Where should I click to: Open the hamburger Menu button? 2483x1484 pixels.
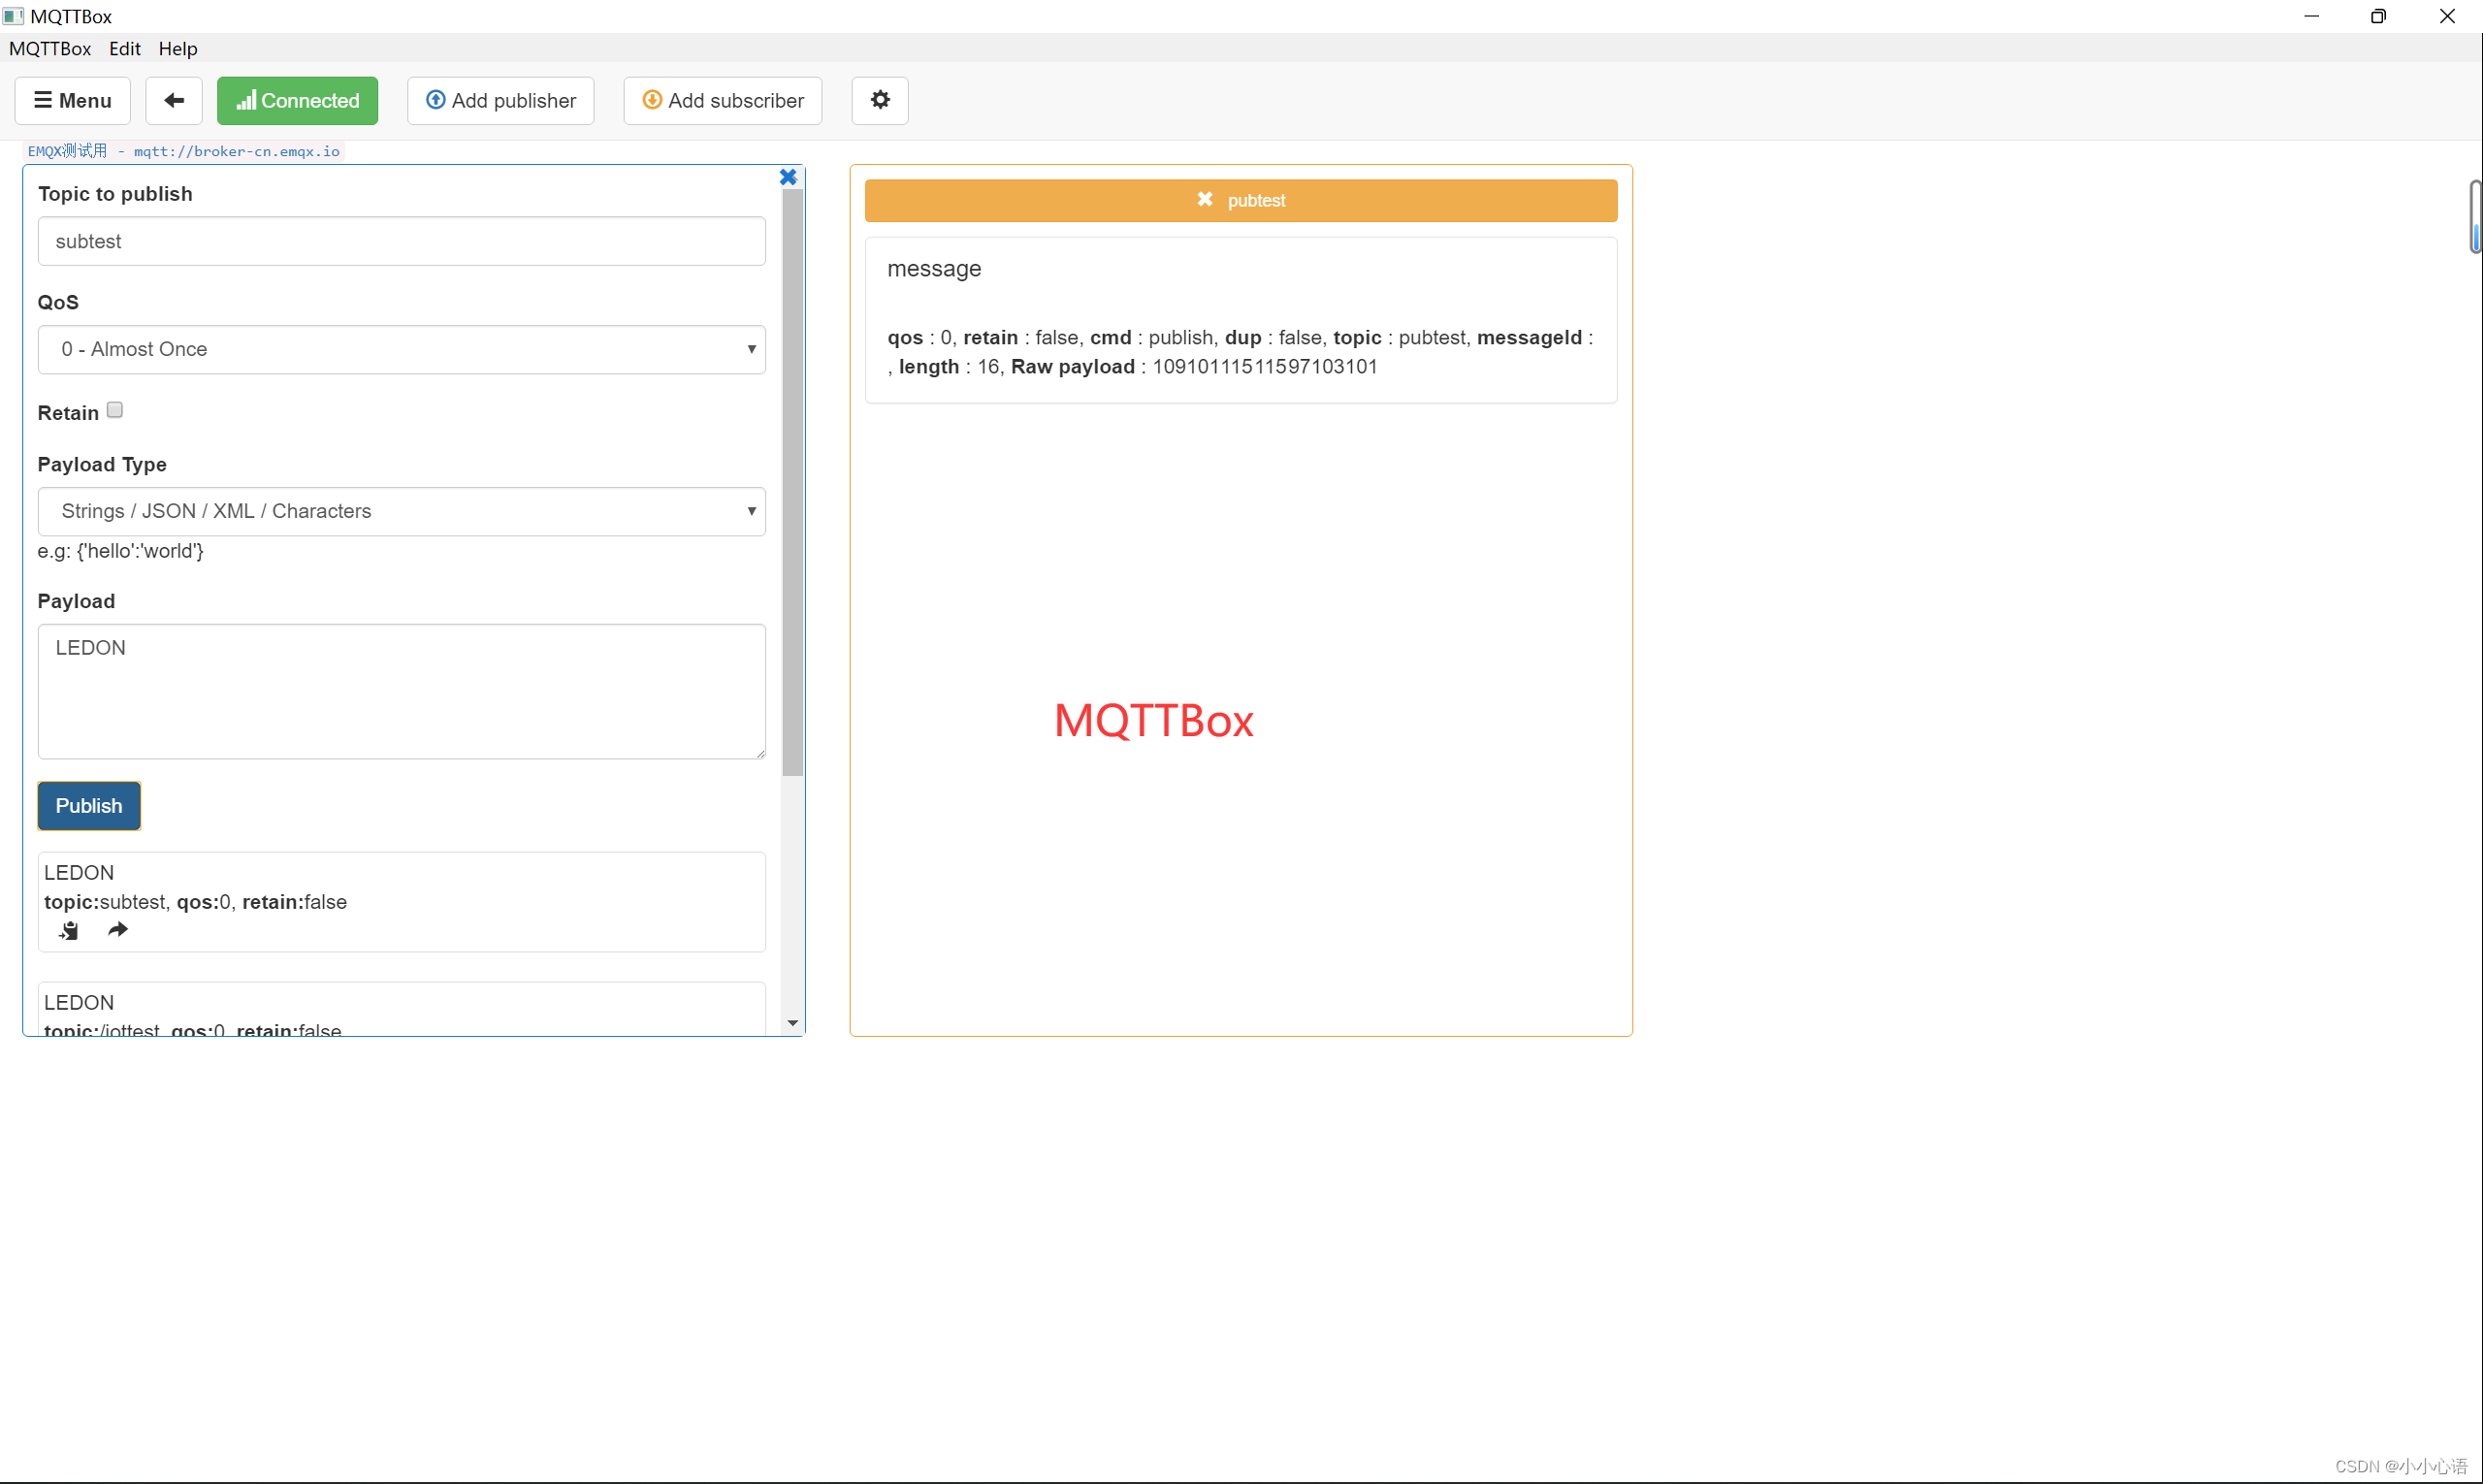tap(73, 100)
